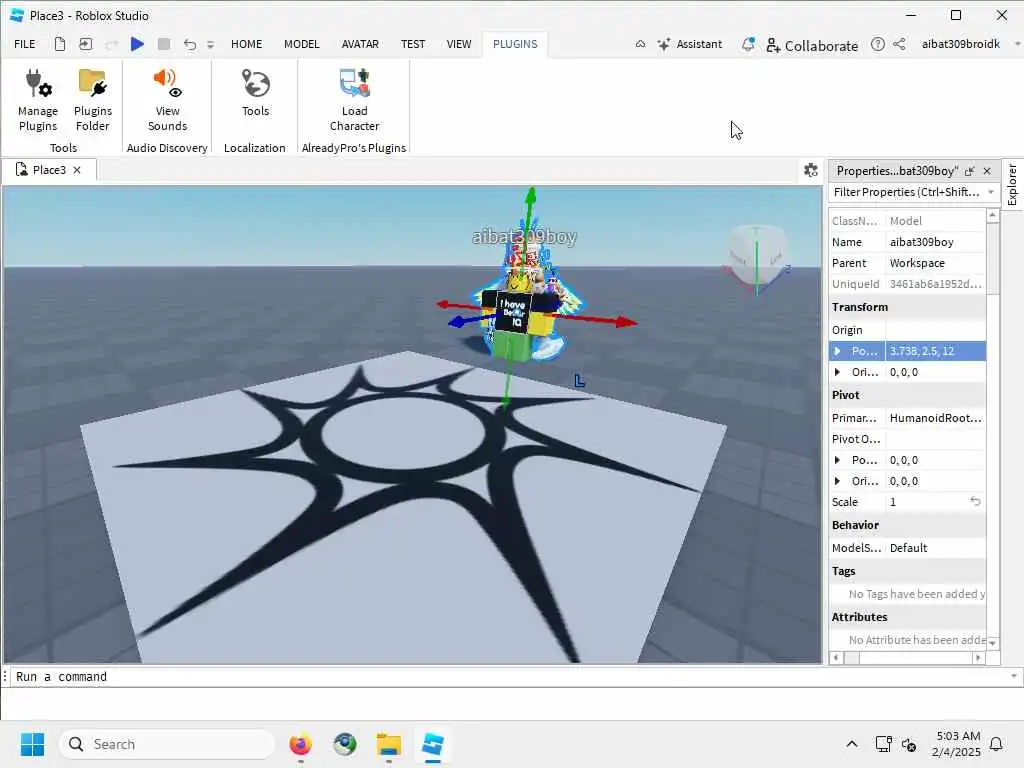Show hidden system tray icons
The image size is (1024, 768).
point(852,744)
